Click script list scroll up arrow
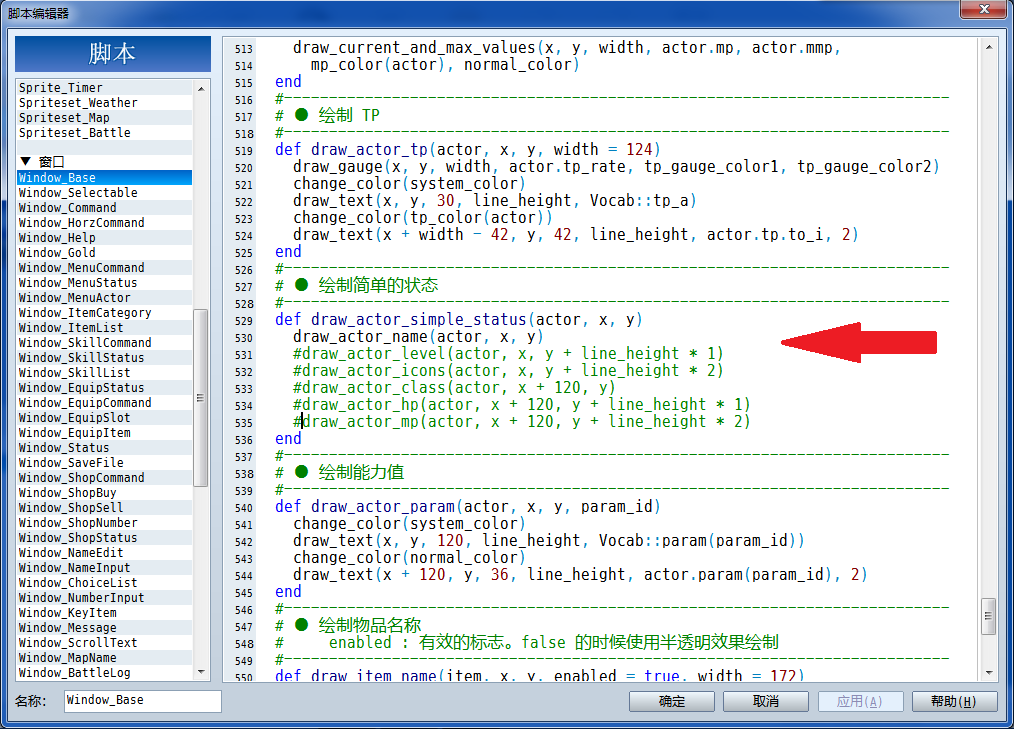Viewport: 1014px width, 729px height. pos(201,88)
